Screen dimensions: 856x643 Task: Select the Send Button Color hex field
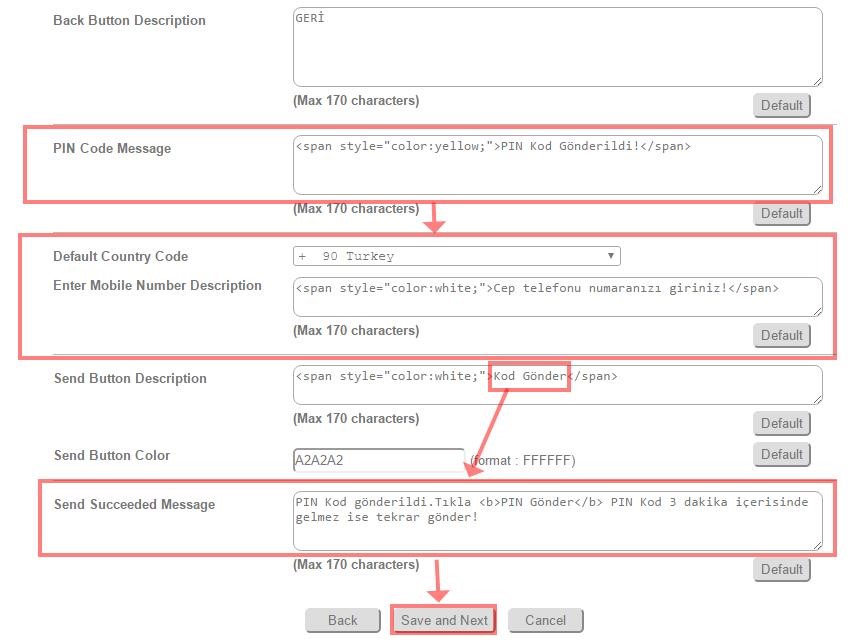pos(378,461)
